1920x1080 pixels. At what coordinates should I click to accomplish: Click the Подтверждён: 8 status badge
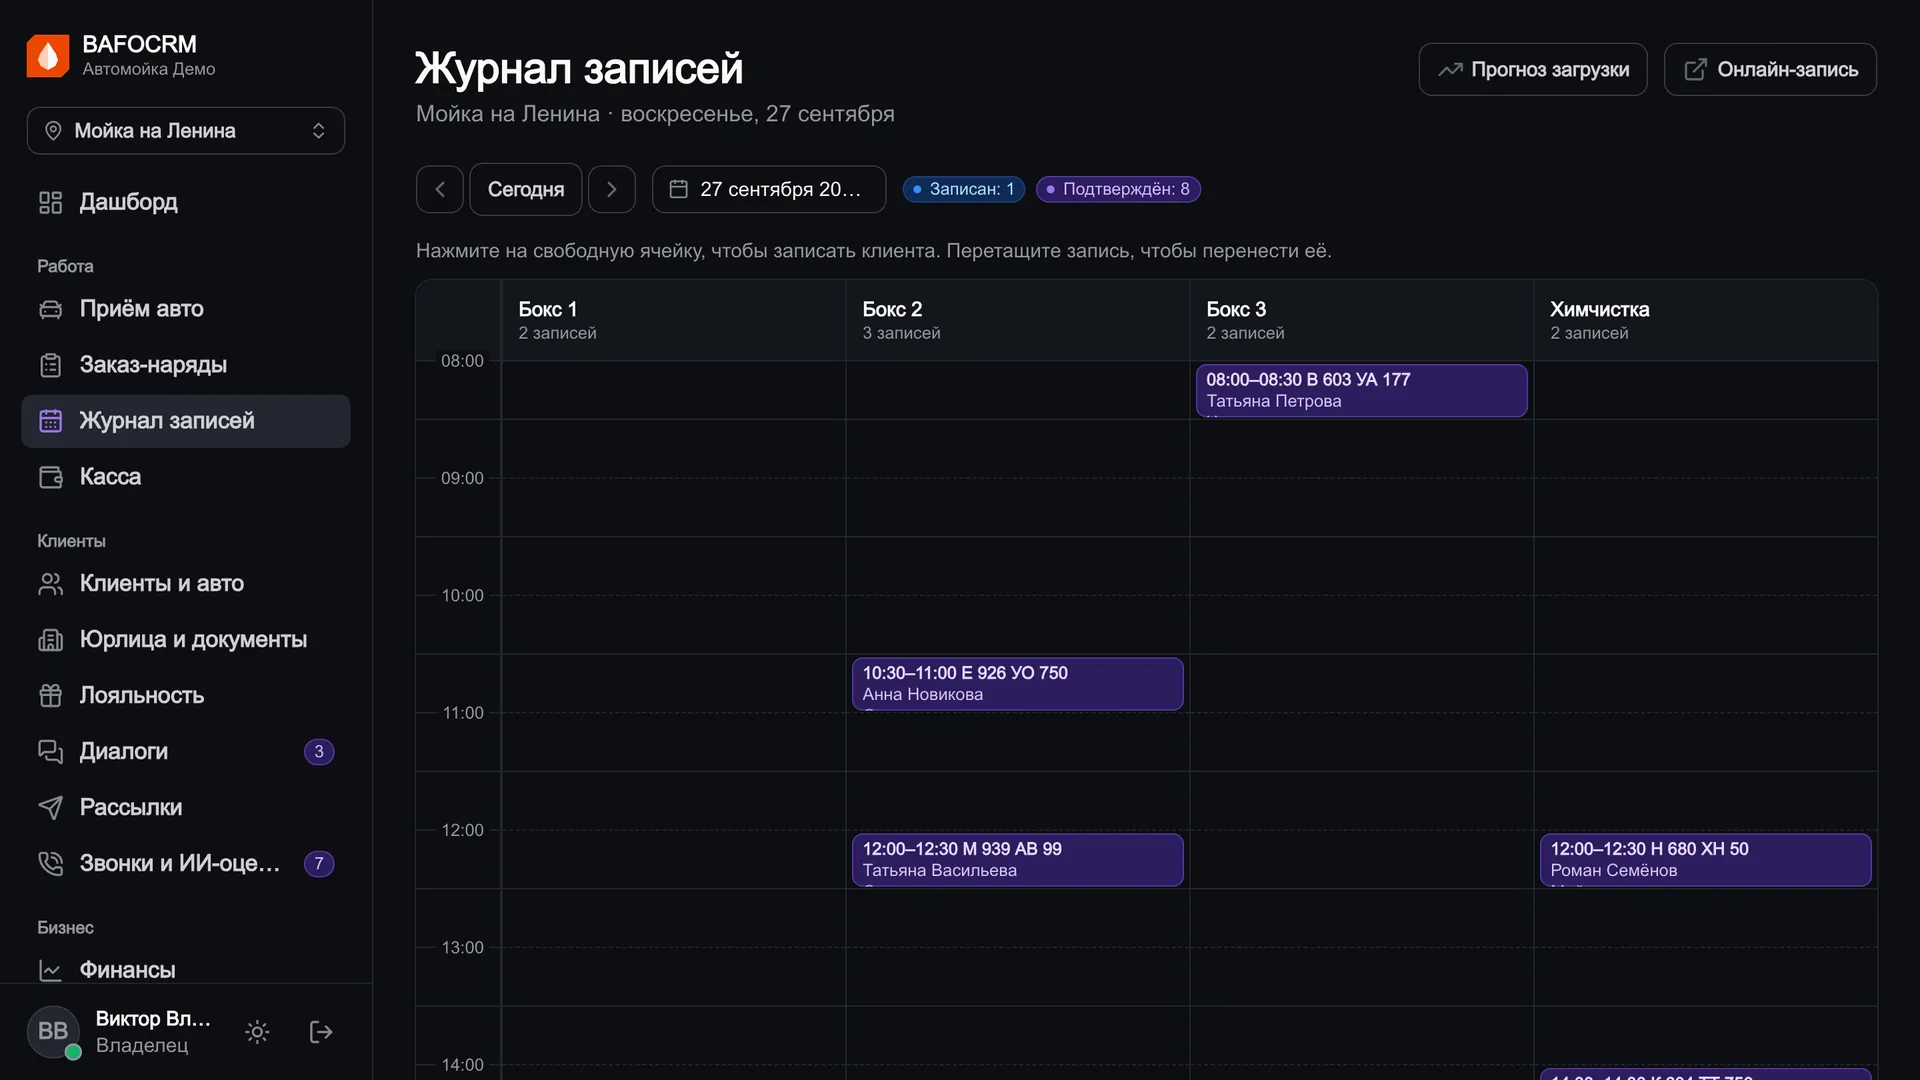click(x=1118, y=190)
